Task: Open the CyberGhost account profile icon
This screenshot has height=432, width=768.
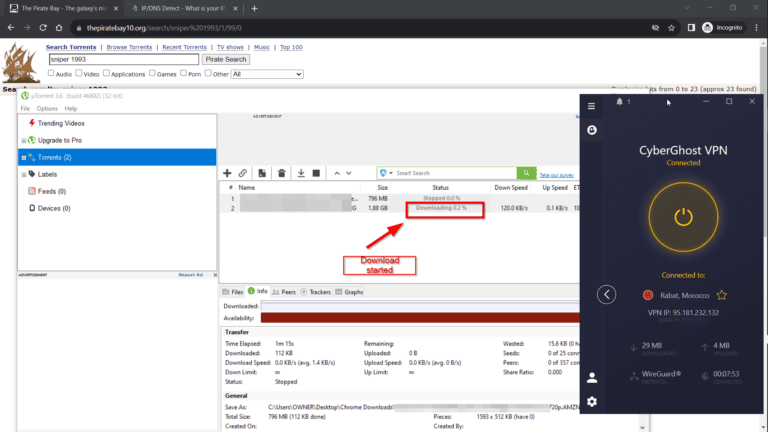Action: tap(593, 377)
